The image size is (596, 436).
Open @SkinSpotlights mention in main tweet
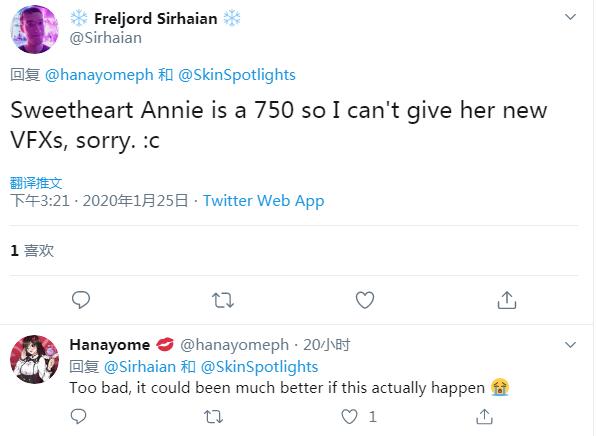pyautogui.click(x=237, y=75)
